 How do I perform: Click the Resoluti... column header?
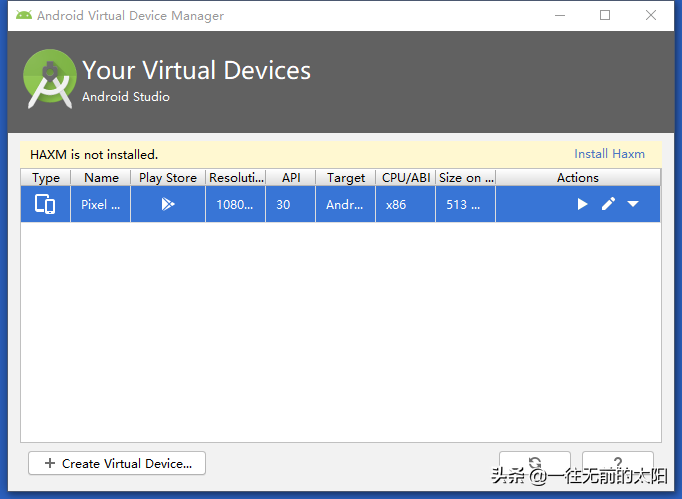[236, 177]
